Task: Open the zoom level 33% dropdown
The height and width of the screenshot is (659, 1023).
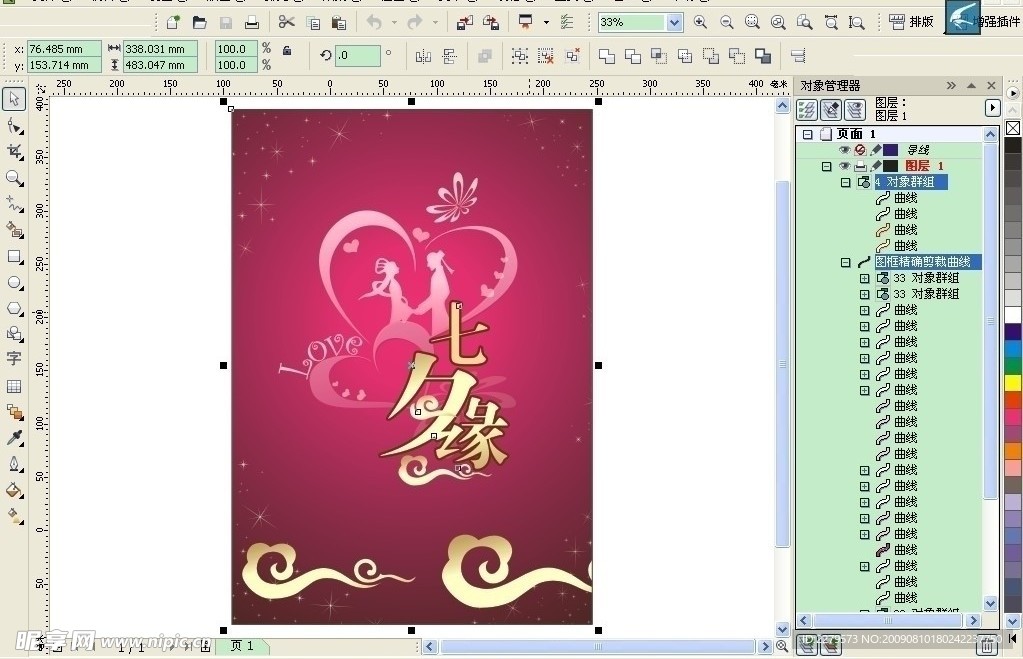Action: (x=673, y=22)
